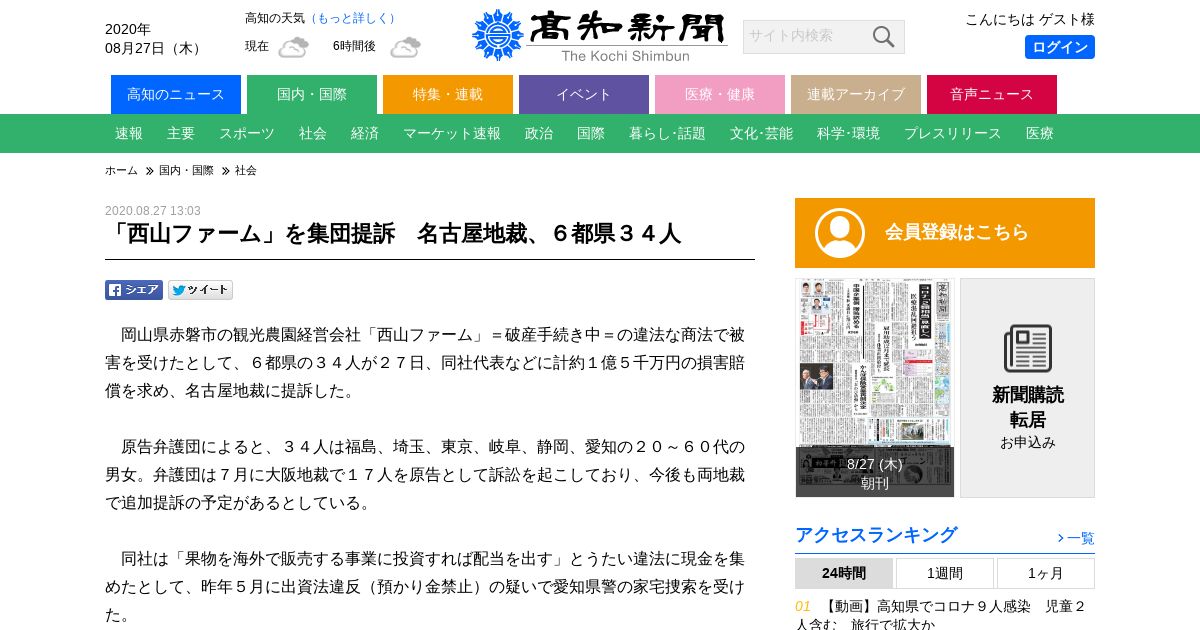Image resolution: width=1200 pixels, height=630 pixels.
Task: Open the 8/27 朝刊 newspaper front page thumbnail
Action: click(875, 388)
